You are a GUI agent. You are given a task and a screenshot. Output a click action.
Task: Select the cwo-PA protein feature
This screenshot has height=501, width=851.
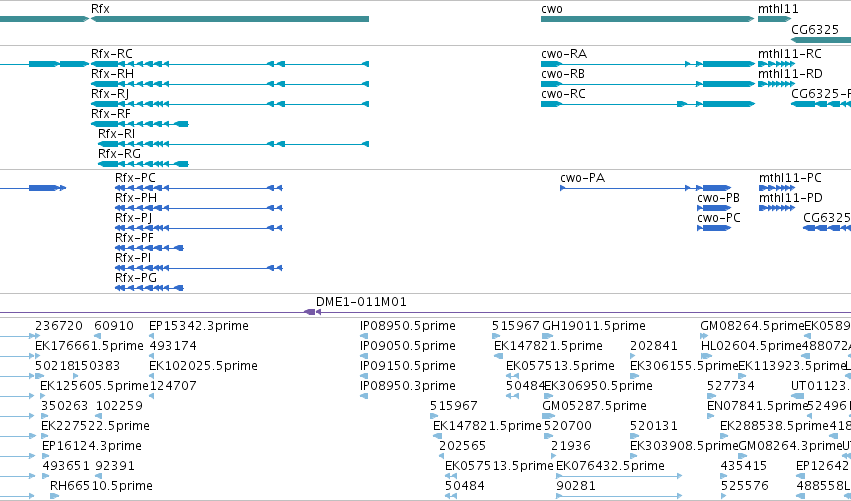[x=646, y=188]
